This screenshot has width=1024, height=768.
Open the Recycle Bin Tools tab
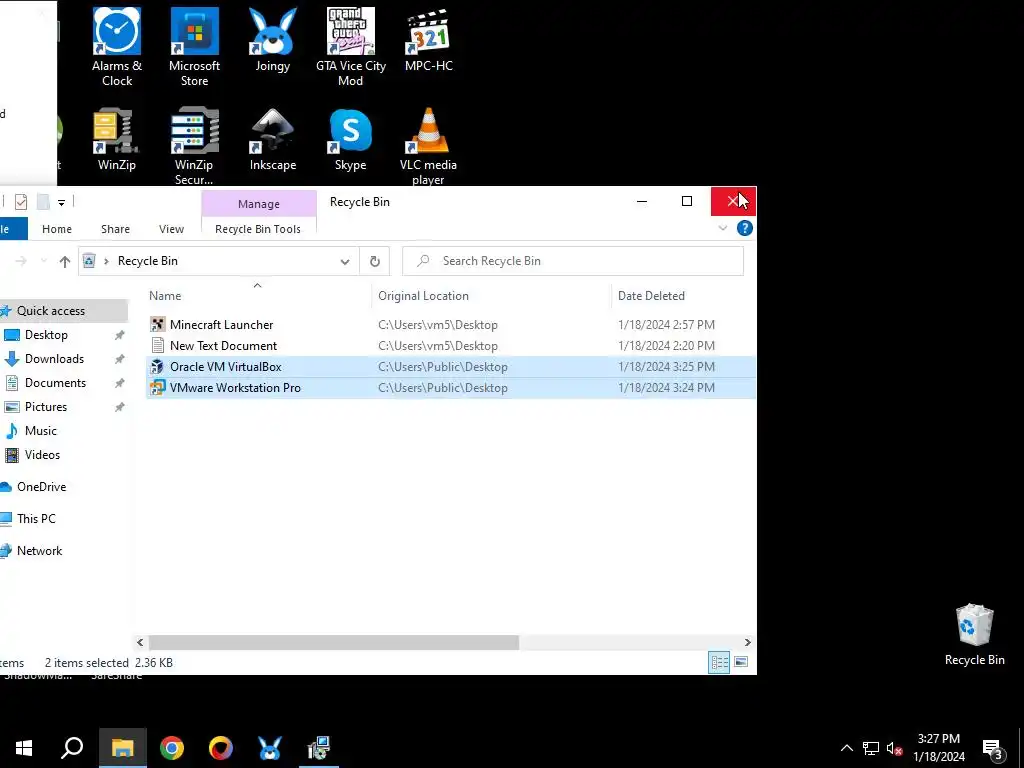(258, 229)
